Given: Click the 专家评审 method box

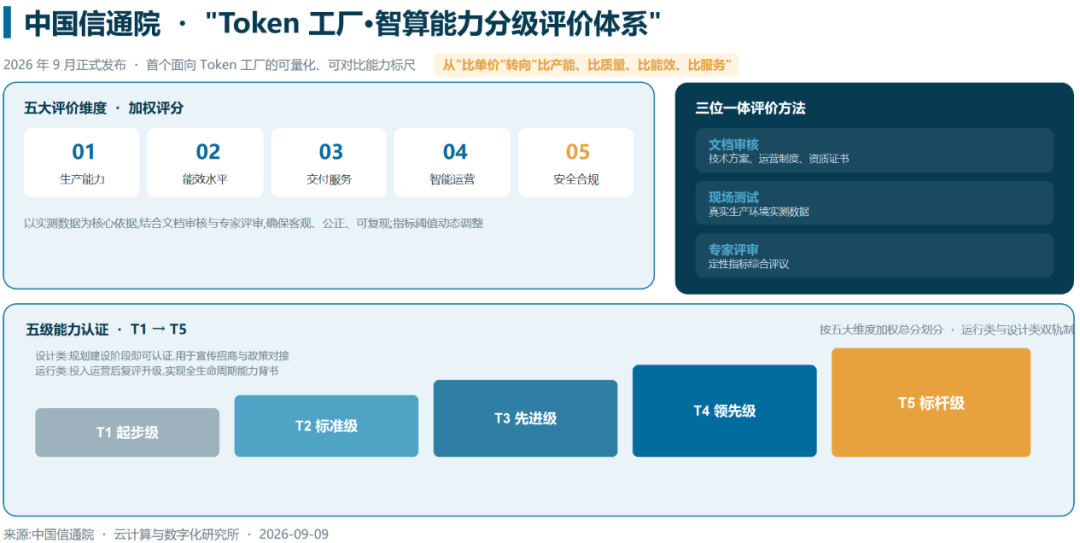Looking at the screenshot, I should click(874, 256).
